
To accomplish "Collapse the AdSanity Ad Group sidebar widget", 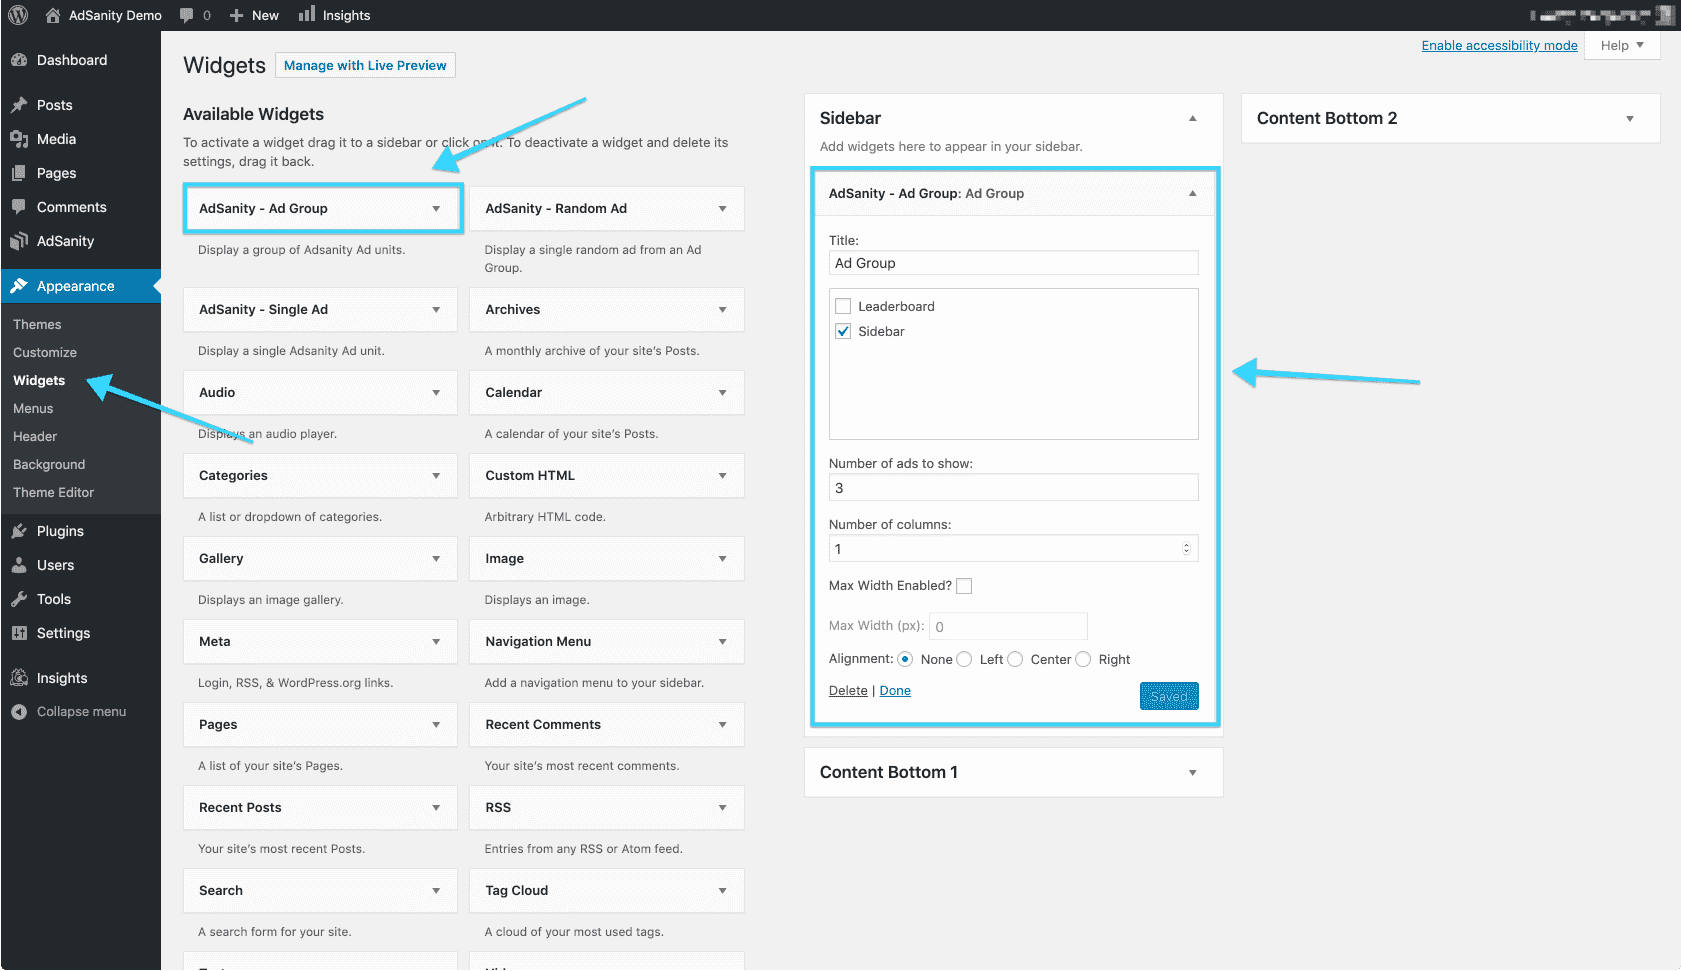I will click(1192, 193).
